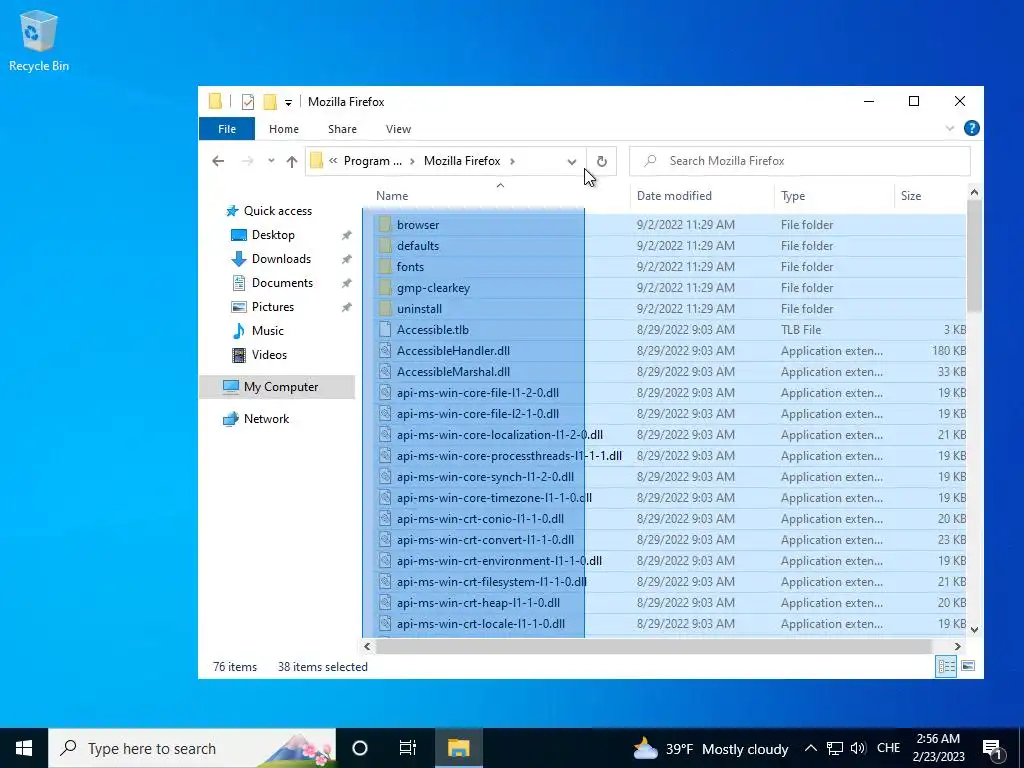Click the Search Mozilla Firefox box
The height and width of the screenshot is (768, 1024).
click(x=799, y=161)
